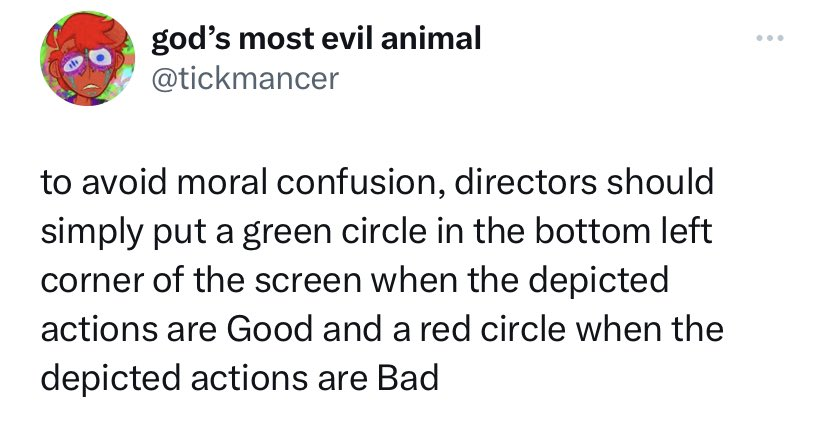Click the word "directors" in the first line
Screen dimensions: 828x422
524,181
